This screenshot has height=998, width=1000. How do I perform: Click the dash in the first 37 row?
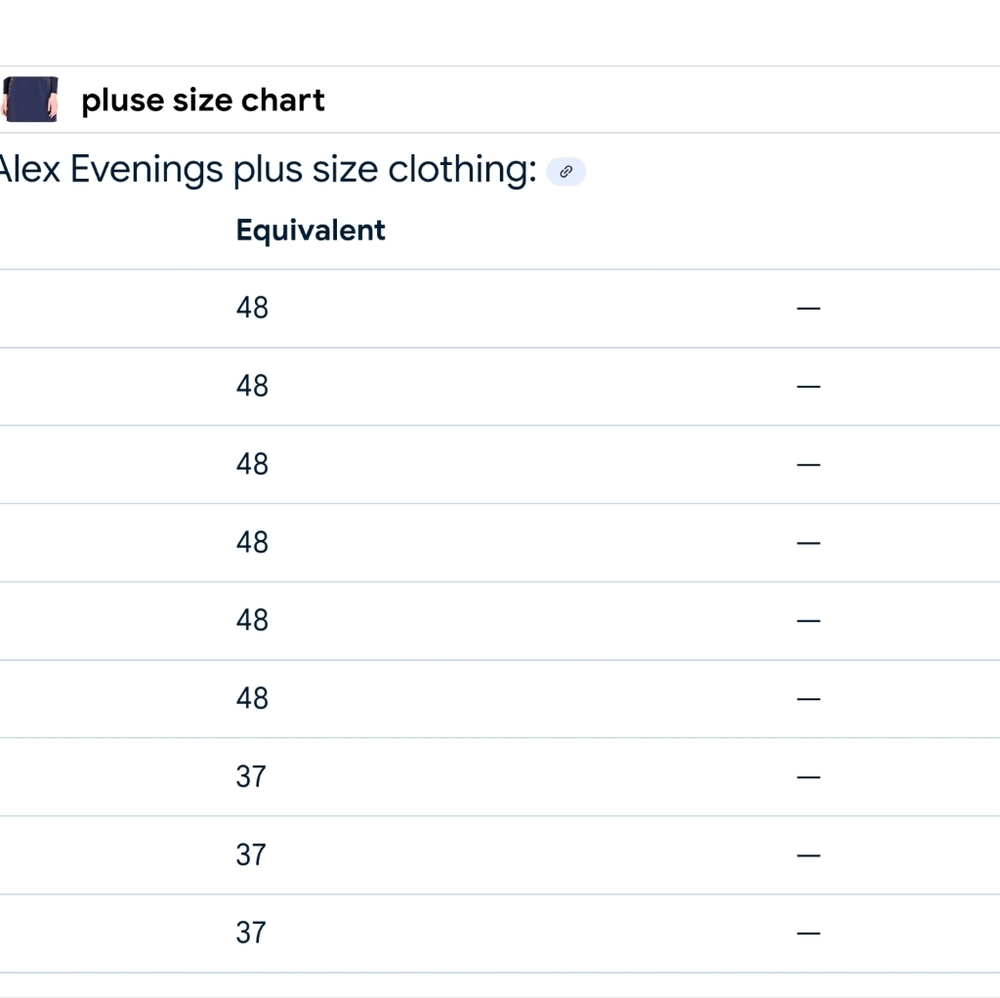808,777
